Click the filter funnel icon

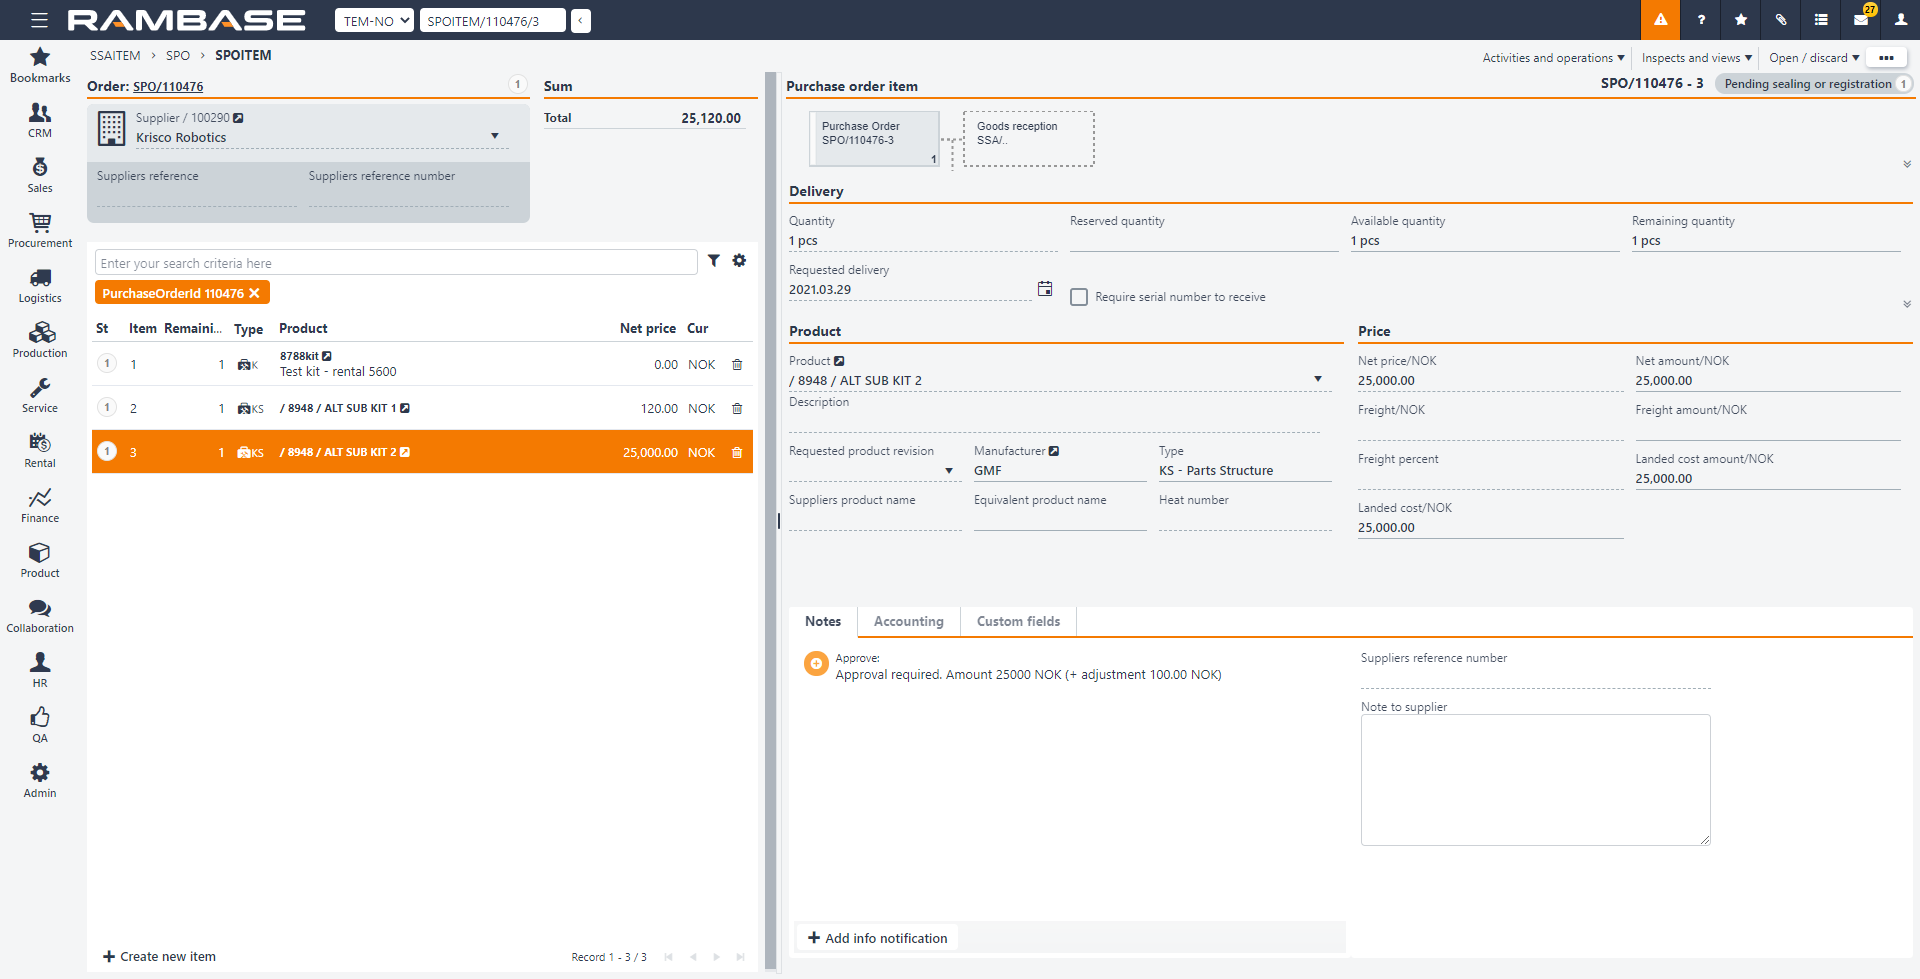[714, 261]
